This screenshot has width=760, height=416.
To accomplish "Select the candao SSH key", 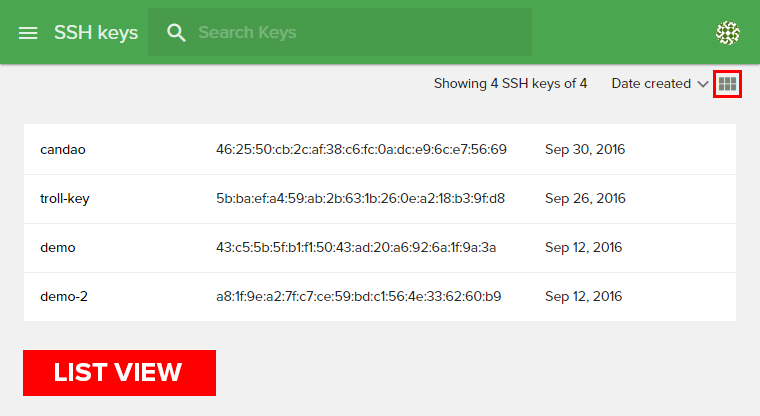I will click(x=62, y=150).
